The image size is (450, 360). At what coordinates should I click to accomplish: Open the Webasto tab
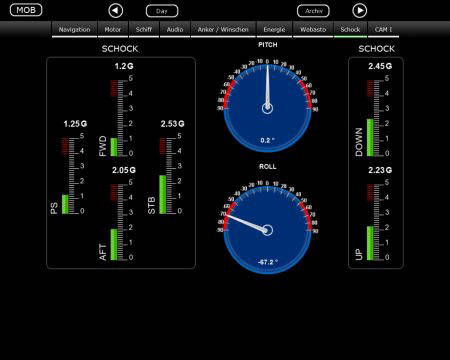point(313,29)
